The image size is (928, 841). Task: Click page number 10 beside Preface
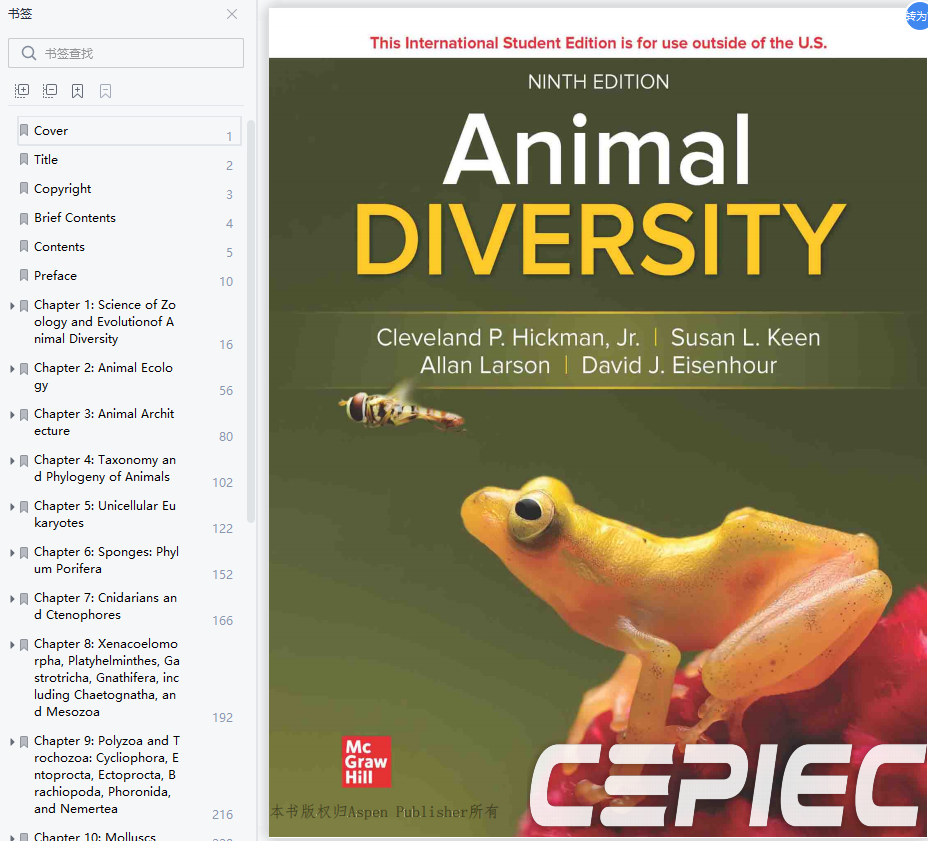point(226,282)
